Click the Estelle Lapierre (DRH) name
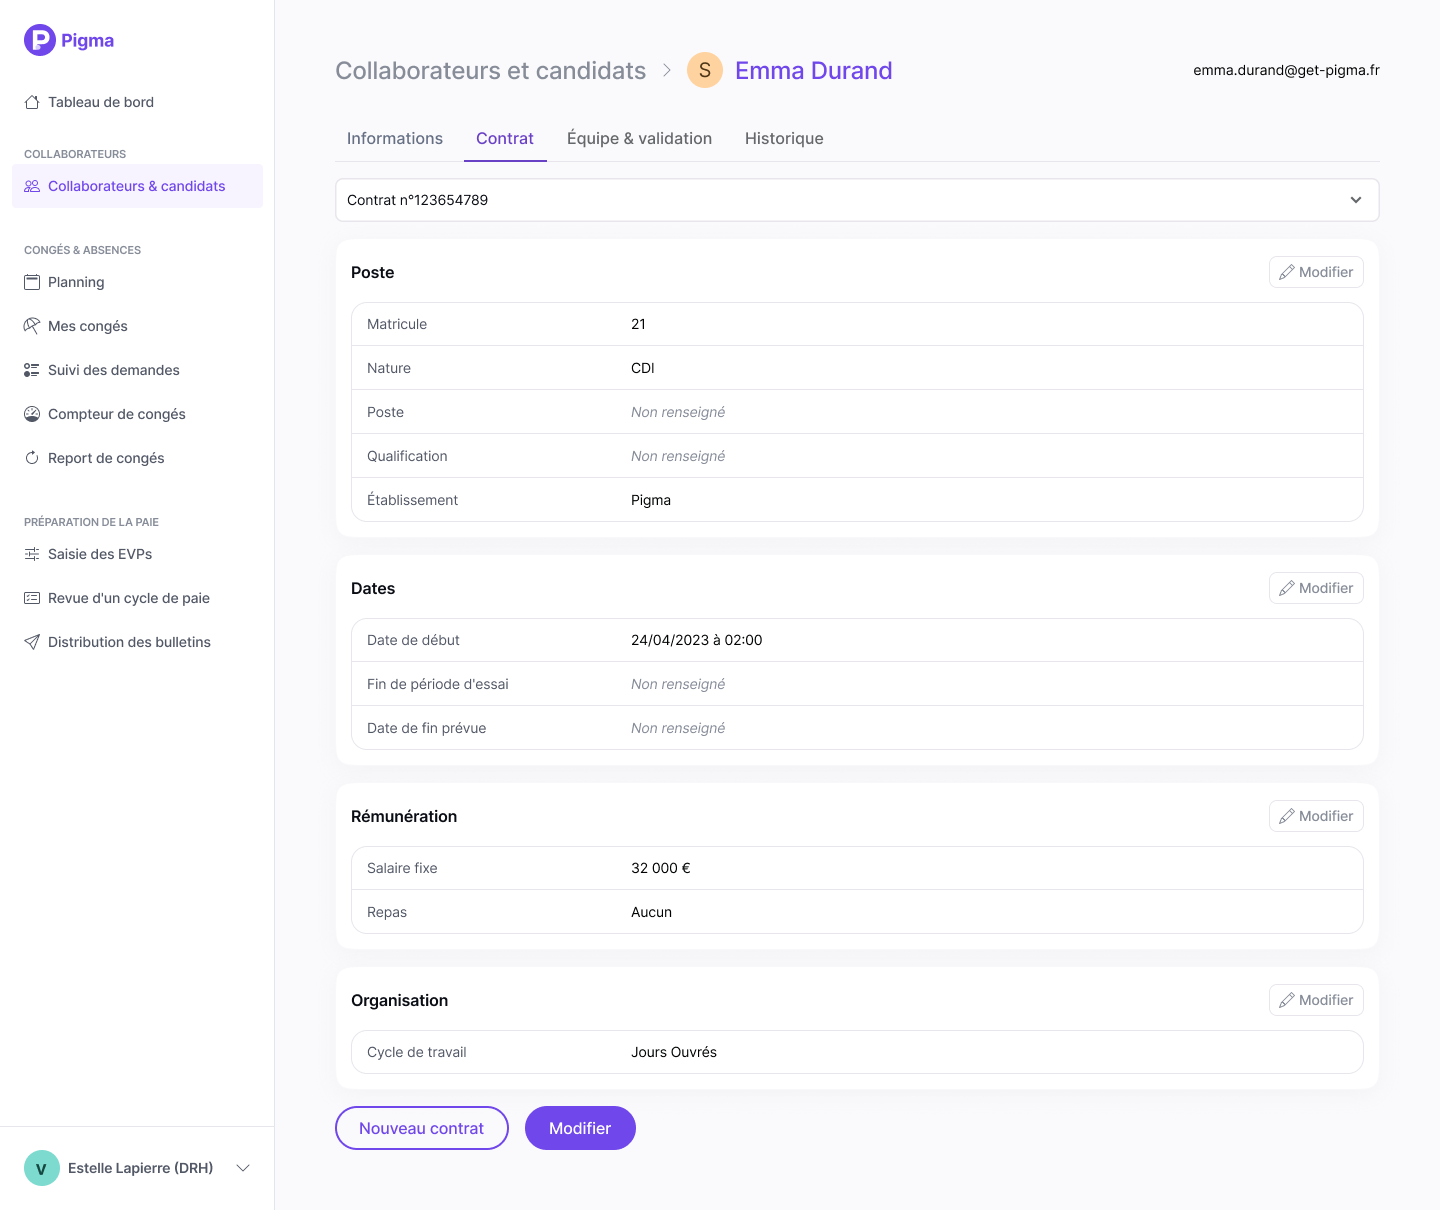The width and height of the screenshot is (1440, 1210). coord(141,1168)
